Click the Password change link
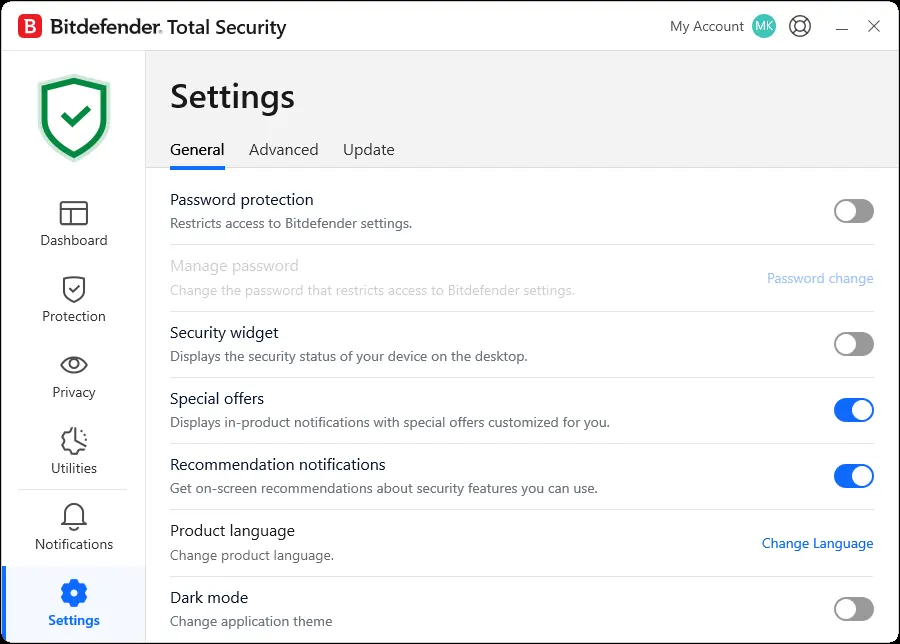 click(x=820, y=278)
